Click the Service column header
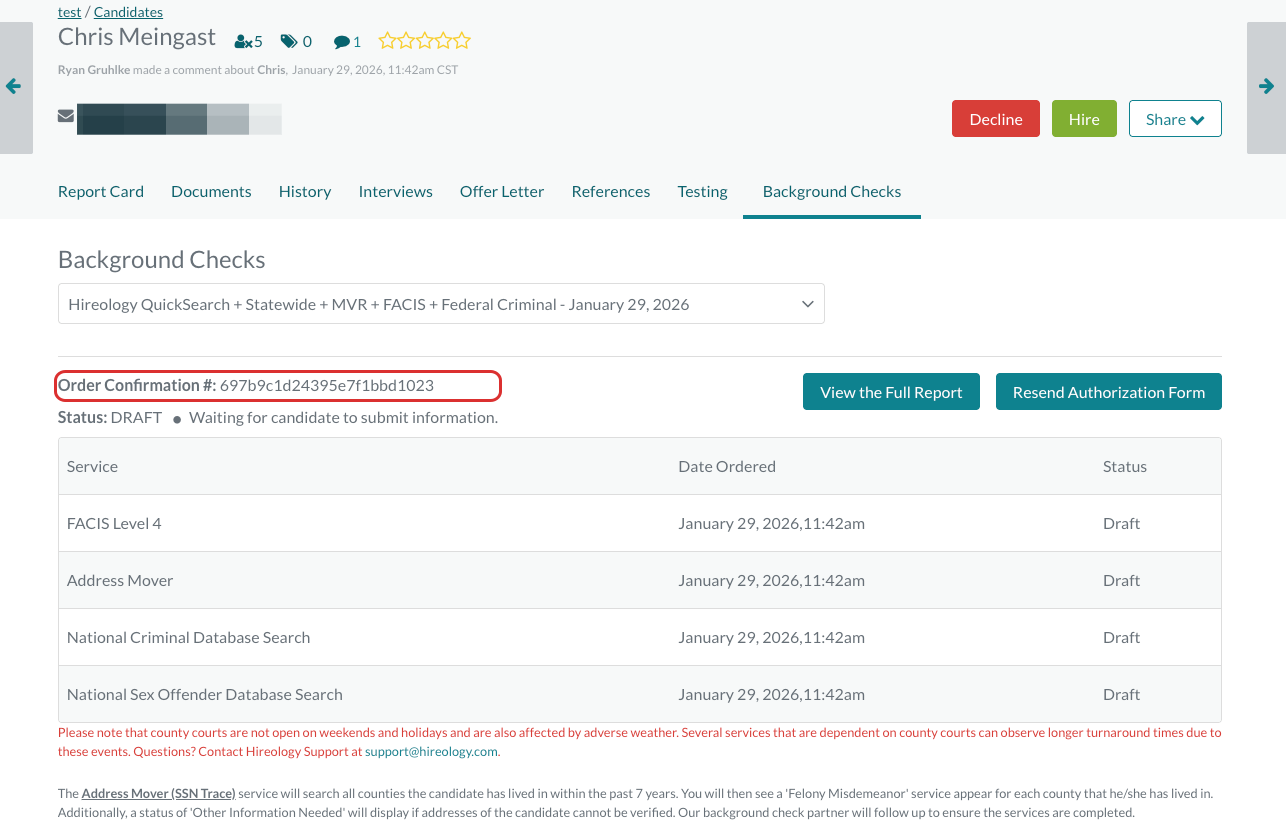Image resolution: width=1286 pixels, height=830 pixels. 92,466
